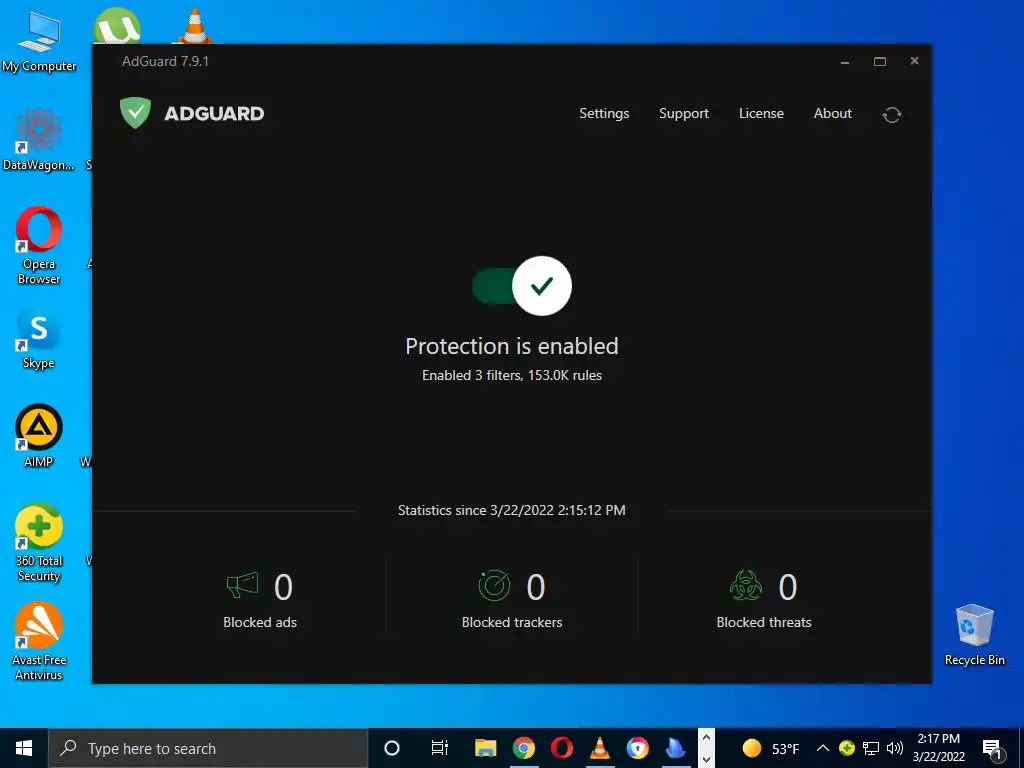Select the My Computer desktop icon

click(x=39, y=40)
